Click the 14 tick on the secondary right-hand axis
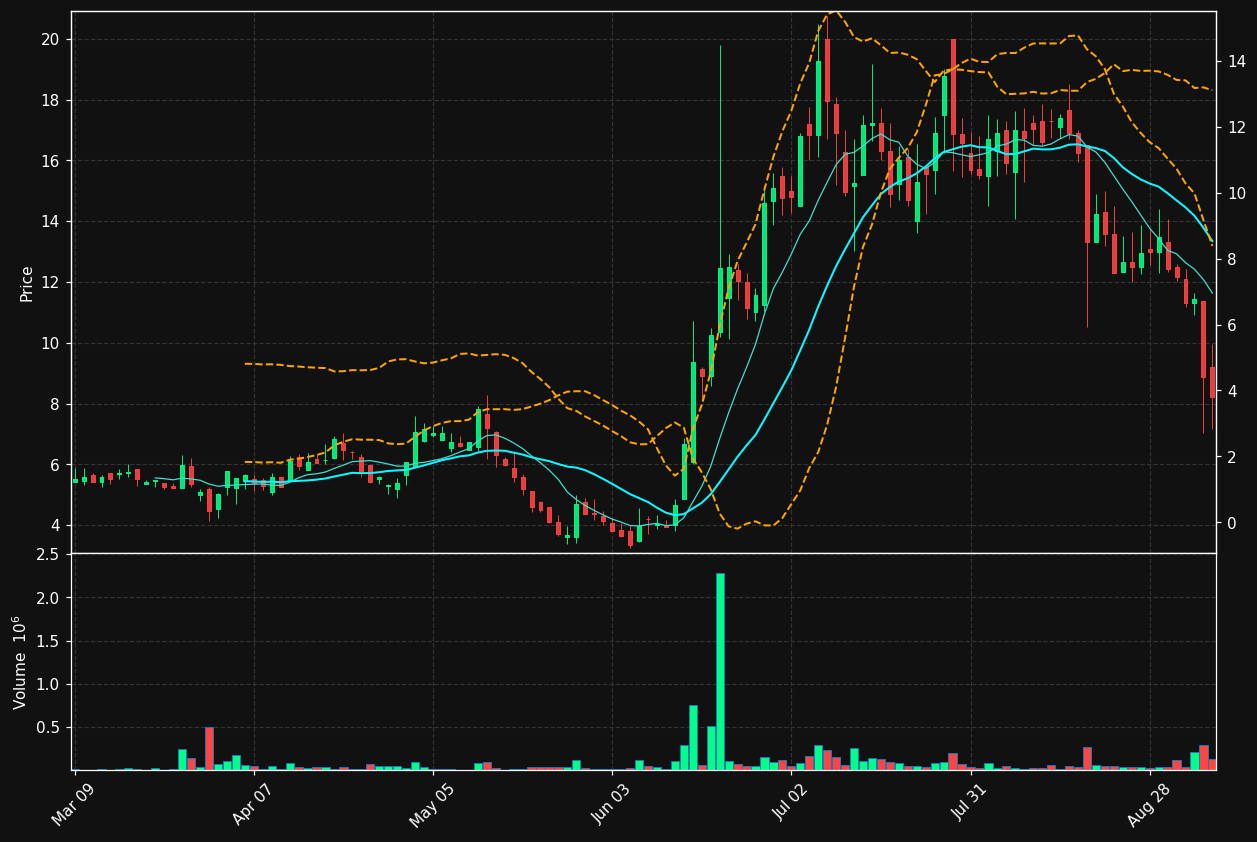The image size is (1257, 842). pyautogui.click(x=1236, y=62)
